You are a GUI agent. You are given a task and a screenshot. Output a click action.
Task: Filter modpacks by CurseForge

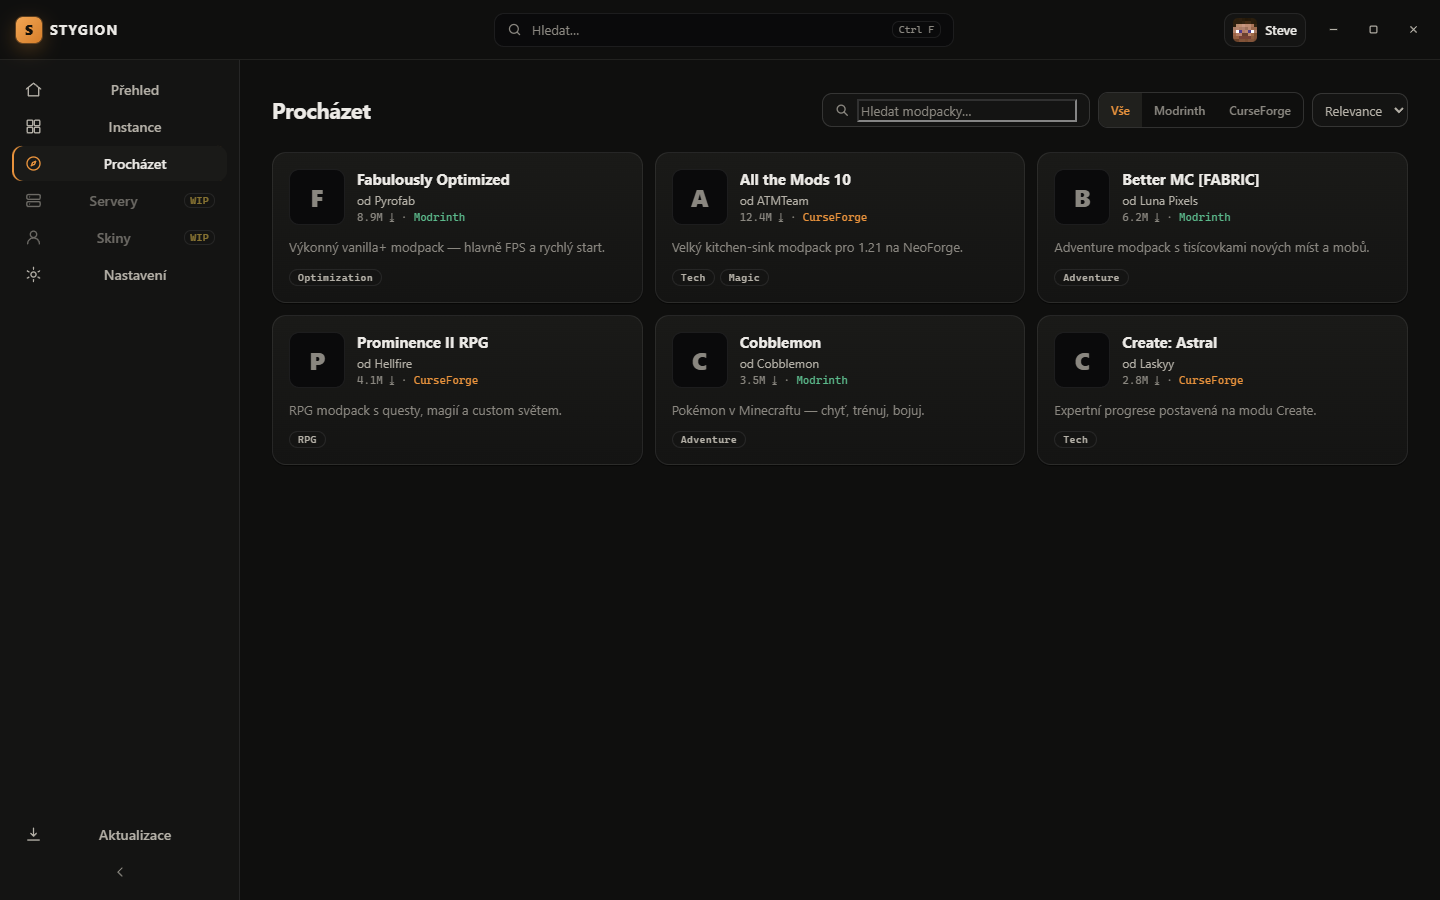pyautogui.click(x=1260, y=111)
